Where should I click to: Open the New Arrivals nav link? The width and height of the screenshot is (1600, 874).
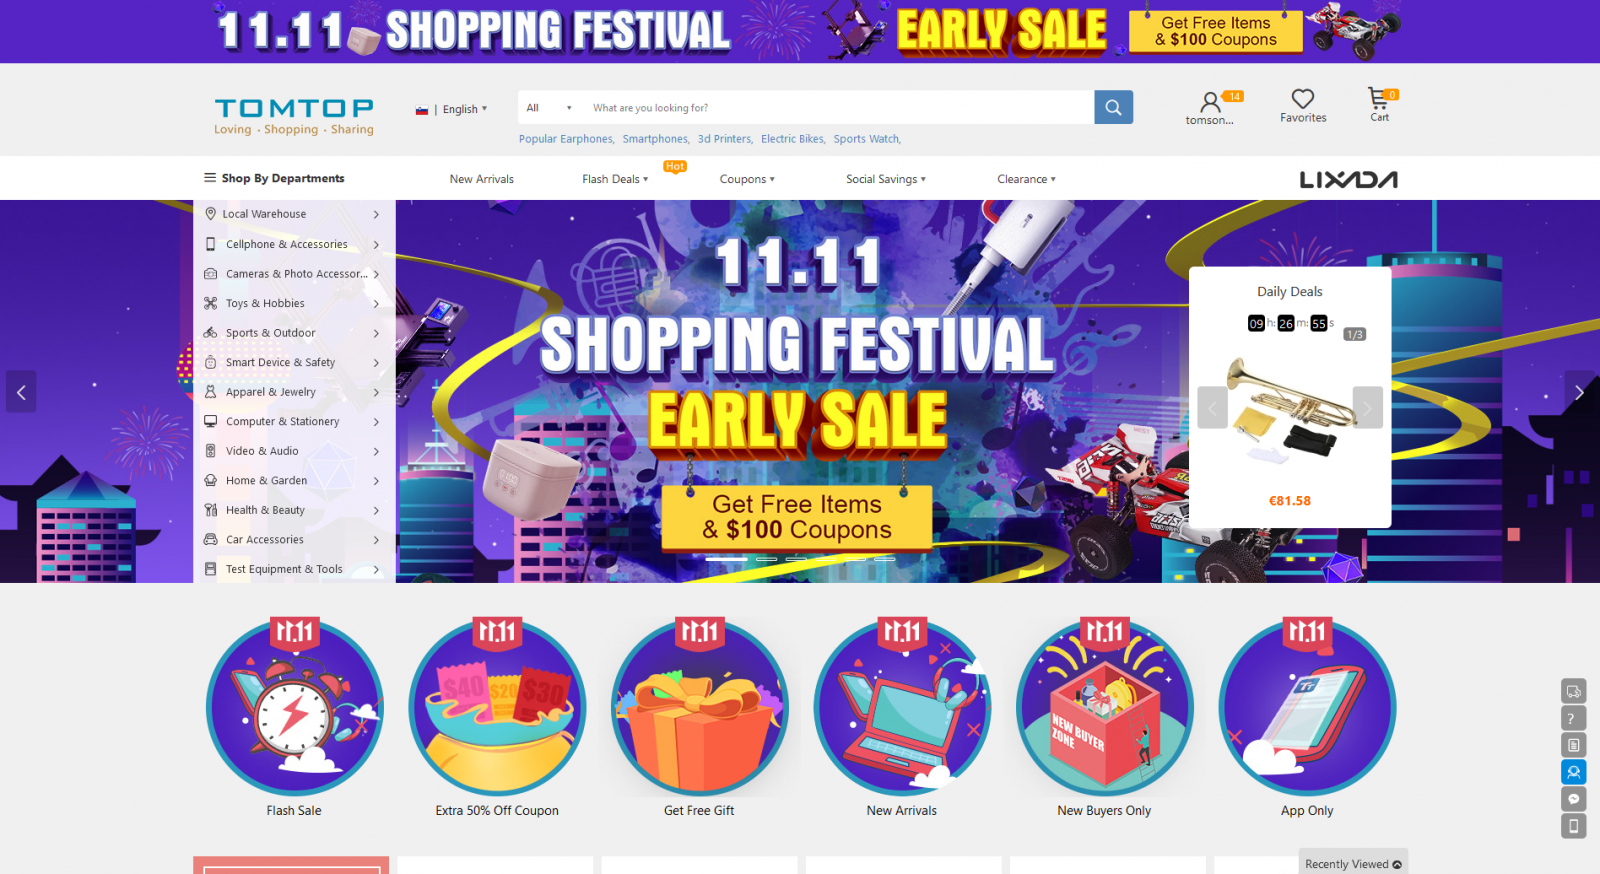(x=482, y=179)
